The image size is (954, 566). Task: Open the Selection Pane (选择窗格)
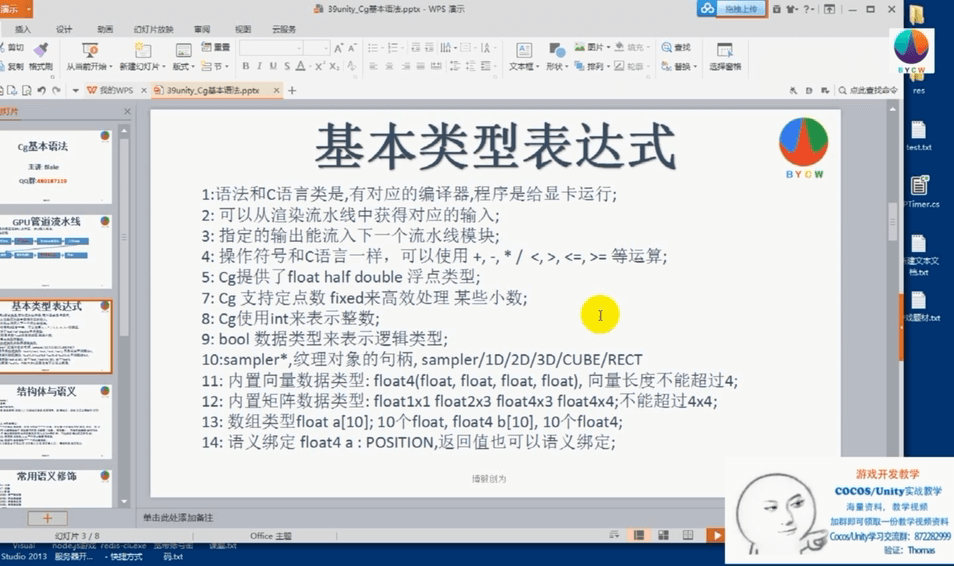pos(725,57)
